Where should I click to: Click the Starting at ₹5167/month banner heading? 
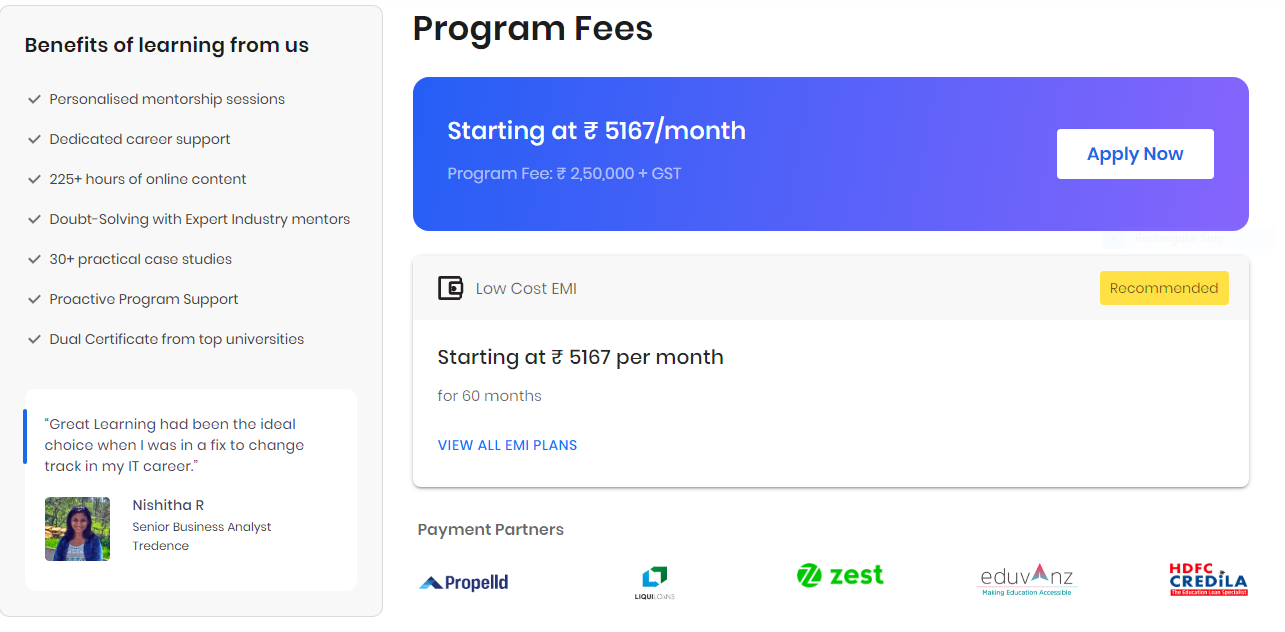coord(596,131)
